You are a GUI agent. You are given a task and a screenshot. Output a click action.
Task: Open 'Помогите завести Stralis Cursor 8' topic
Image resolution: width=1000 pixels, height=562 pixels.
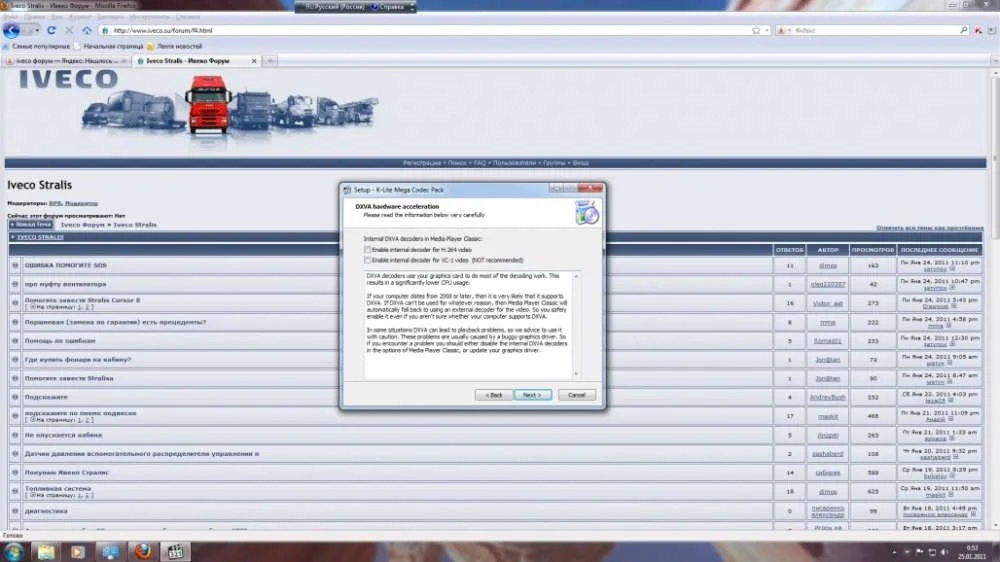coord(82,300)
